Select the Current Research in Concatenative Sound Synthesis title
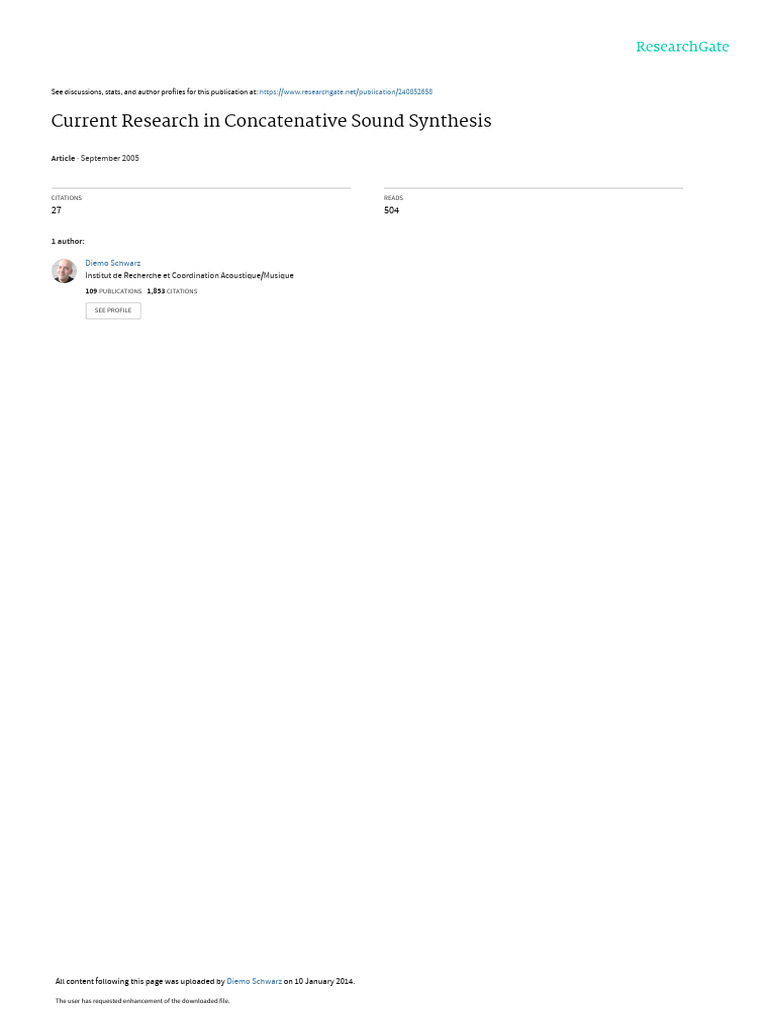 271,121
